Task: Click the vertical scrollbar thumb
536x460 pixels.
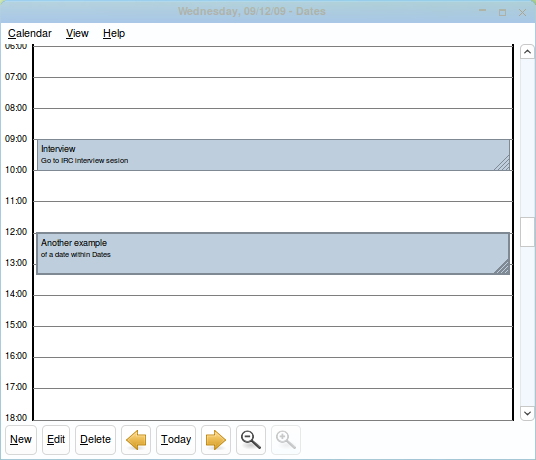Action: click(527, 232)
